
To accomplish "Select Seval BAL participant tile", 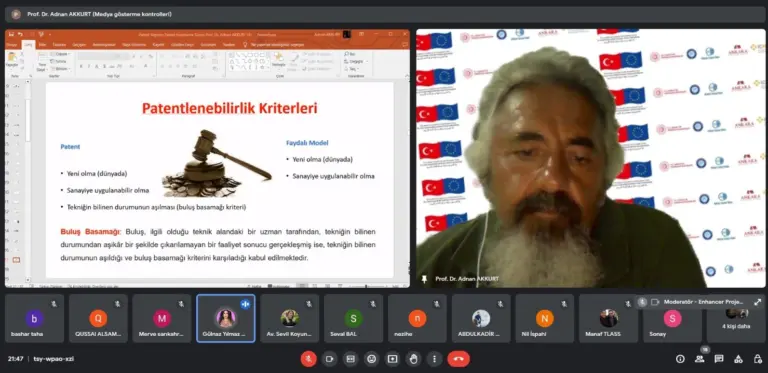I will click(353, 318).
